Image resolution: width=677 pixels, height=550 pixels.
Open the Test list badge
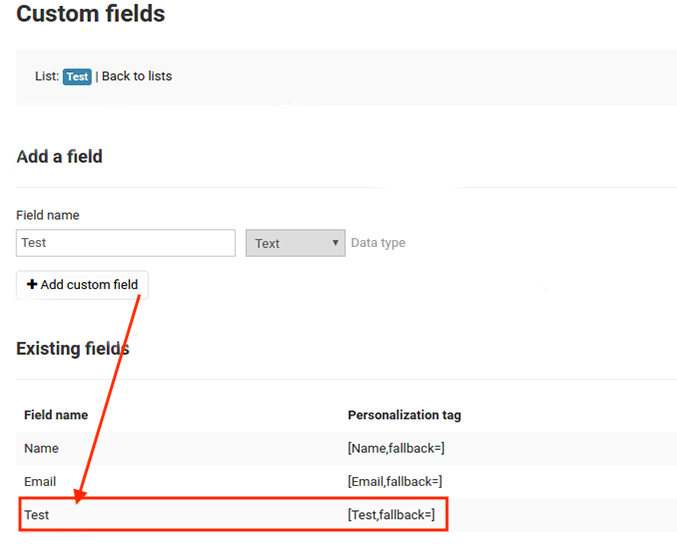pos(77,77)
